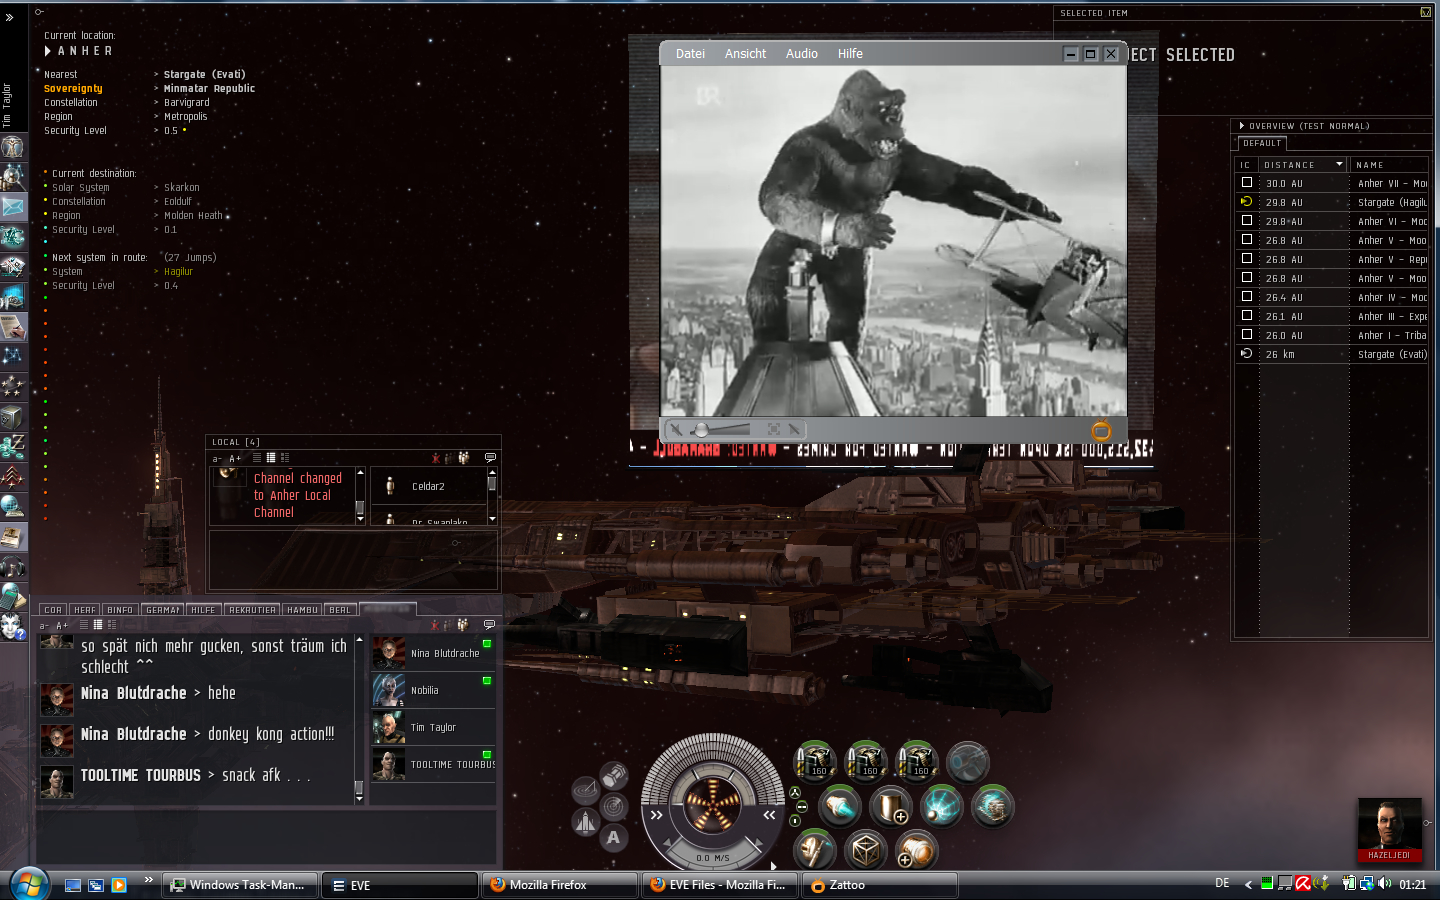Collapse the ANHER current location triangle
This screenshot has height=900, width=1440.
47,51
